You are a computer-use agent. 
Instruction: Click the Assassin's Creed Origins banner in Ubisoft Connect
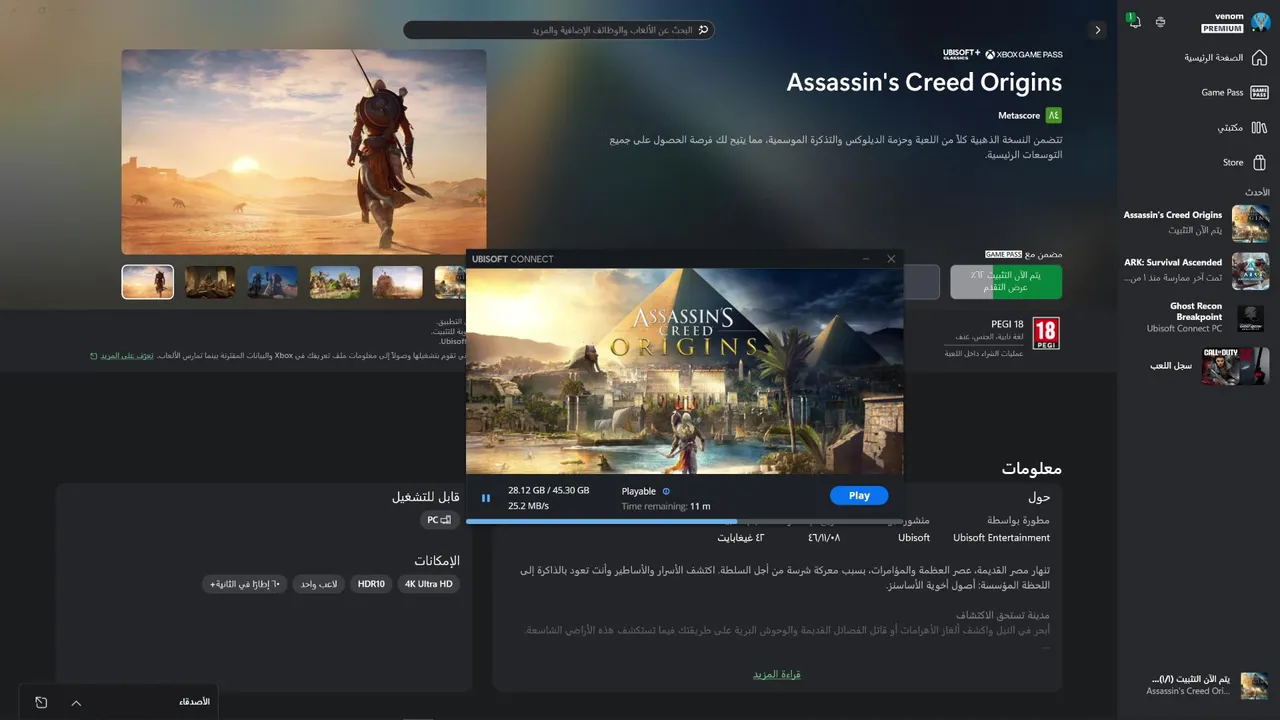point(684,371)
